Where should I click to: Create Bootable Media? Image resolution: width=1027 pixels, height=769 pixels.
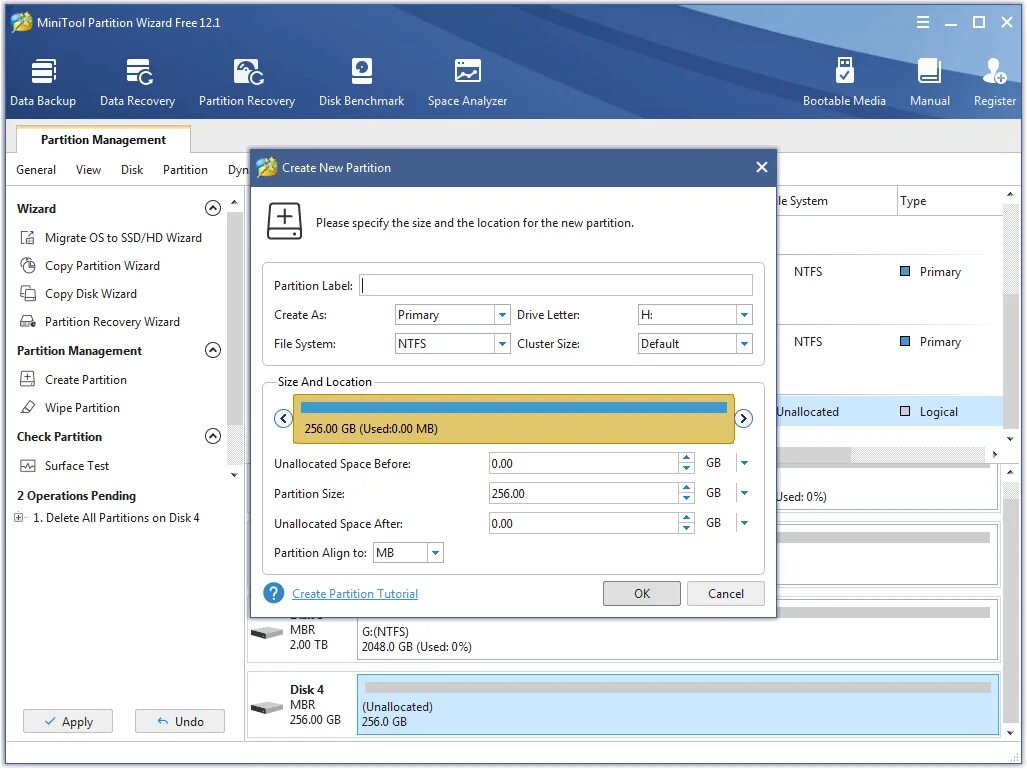[844, 83]
